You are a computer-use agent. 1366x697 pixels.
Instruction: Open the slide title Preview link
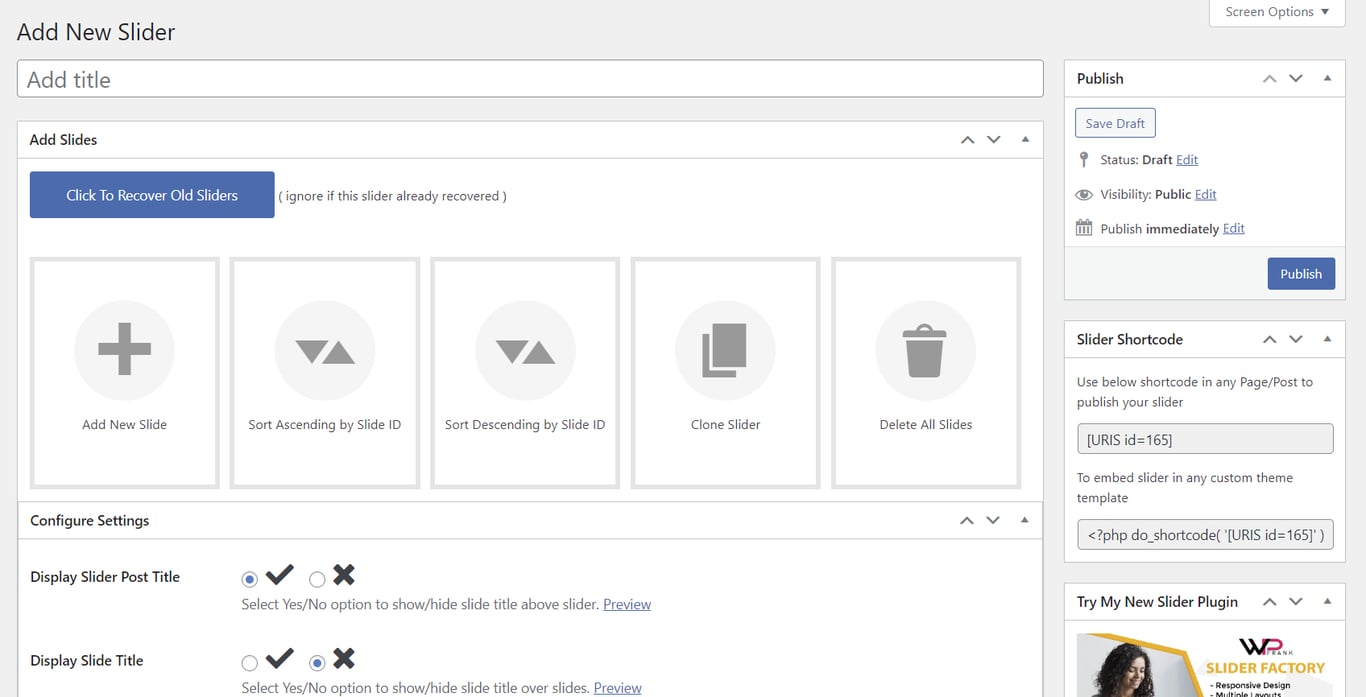[617, 687]
